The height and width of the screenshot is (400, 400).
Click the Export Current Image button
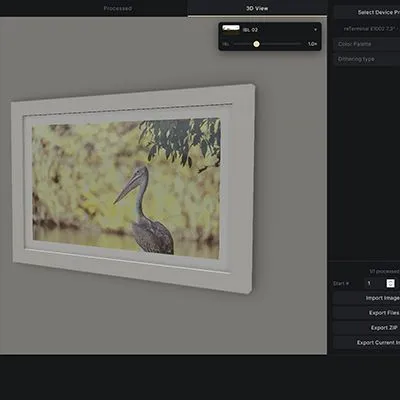tap(367, 342)
